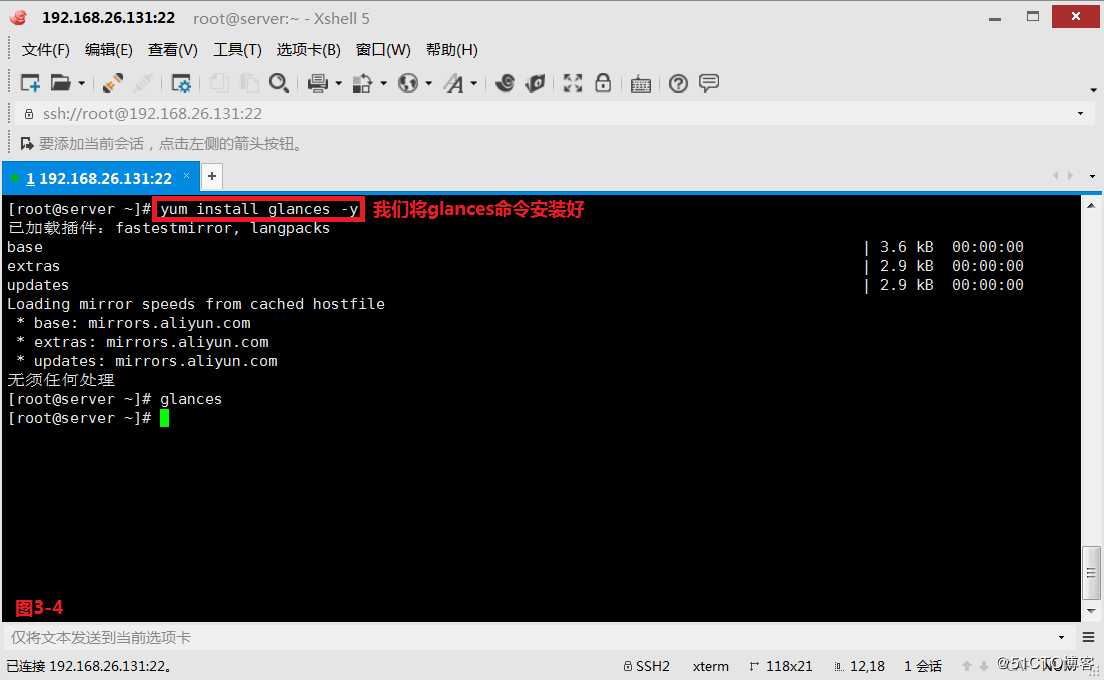Click the color scheme icon
This screenshot has width=1104, height=680.
tap(363, 83)
